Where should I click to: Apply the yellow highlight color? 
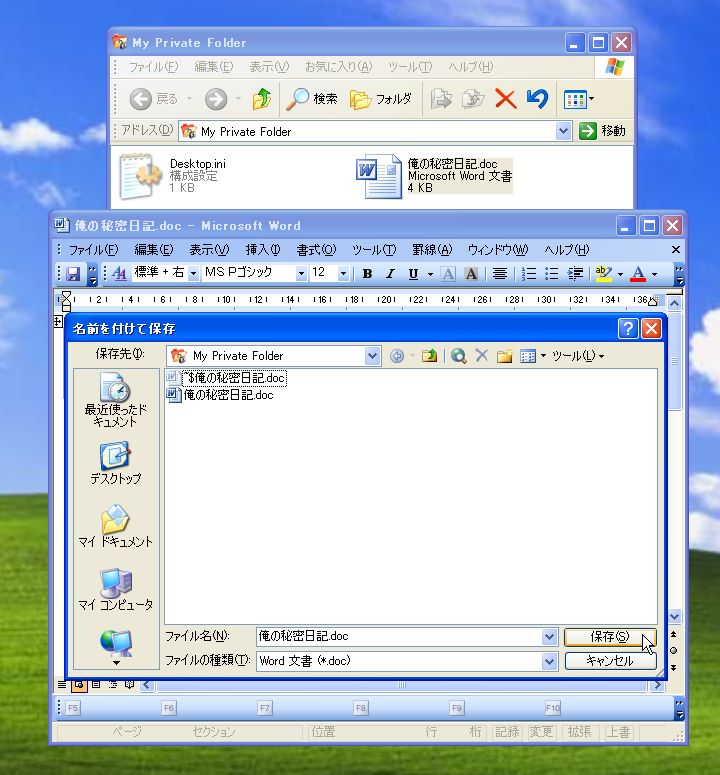click(604, 273)
